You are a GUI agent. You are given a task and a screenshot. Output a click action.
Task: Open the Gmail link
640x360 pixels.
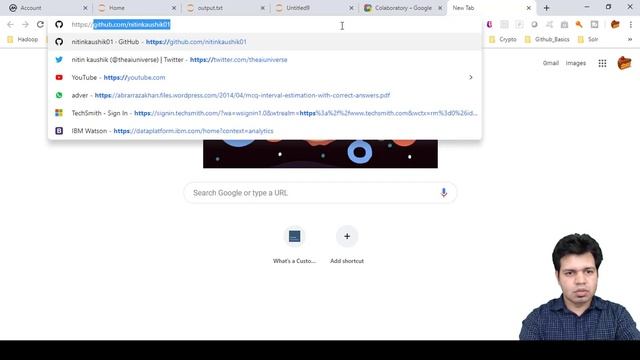pos(551,63)
